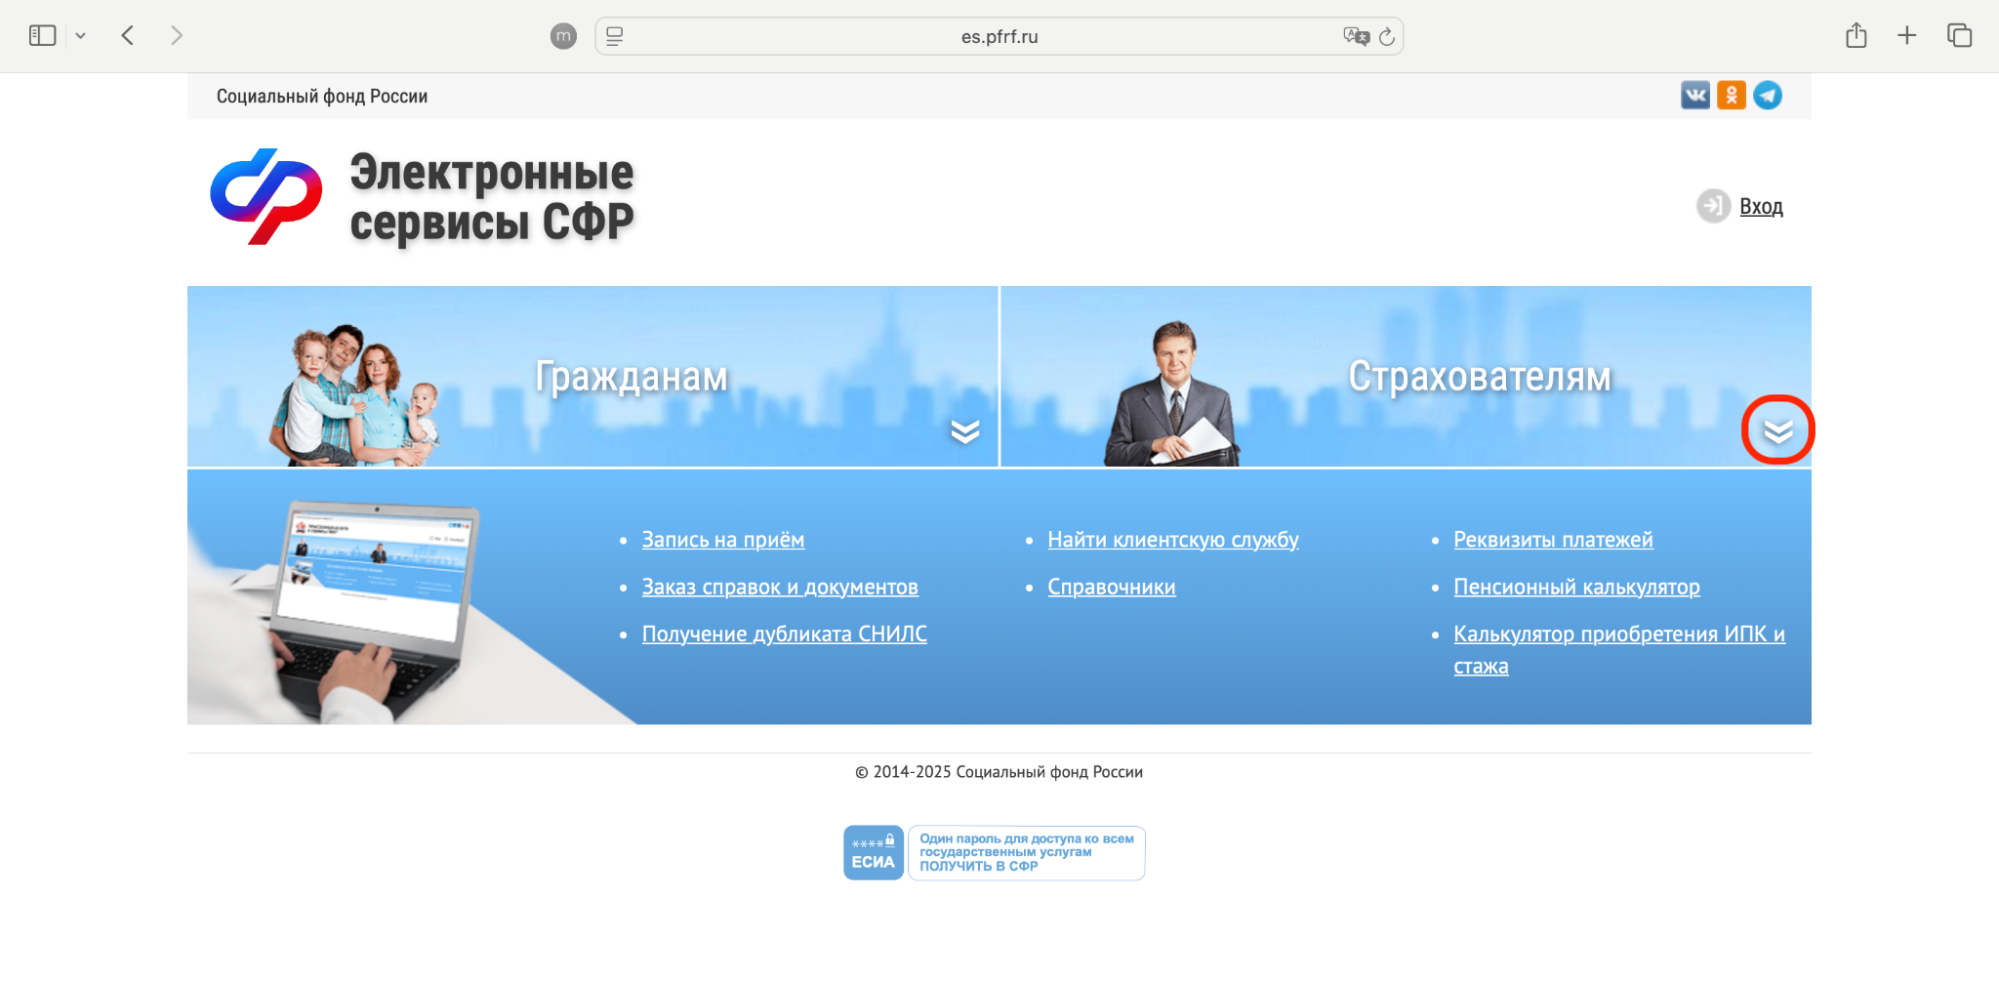This screenshot has width=1999, height=1001.
Task: Toggle the Safari sidebar button
Action: point(42,36)
